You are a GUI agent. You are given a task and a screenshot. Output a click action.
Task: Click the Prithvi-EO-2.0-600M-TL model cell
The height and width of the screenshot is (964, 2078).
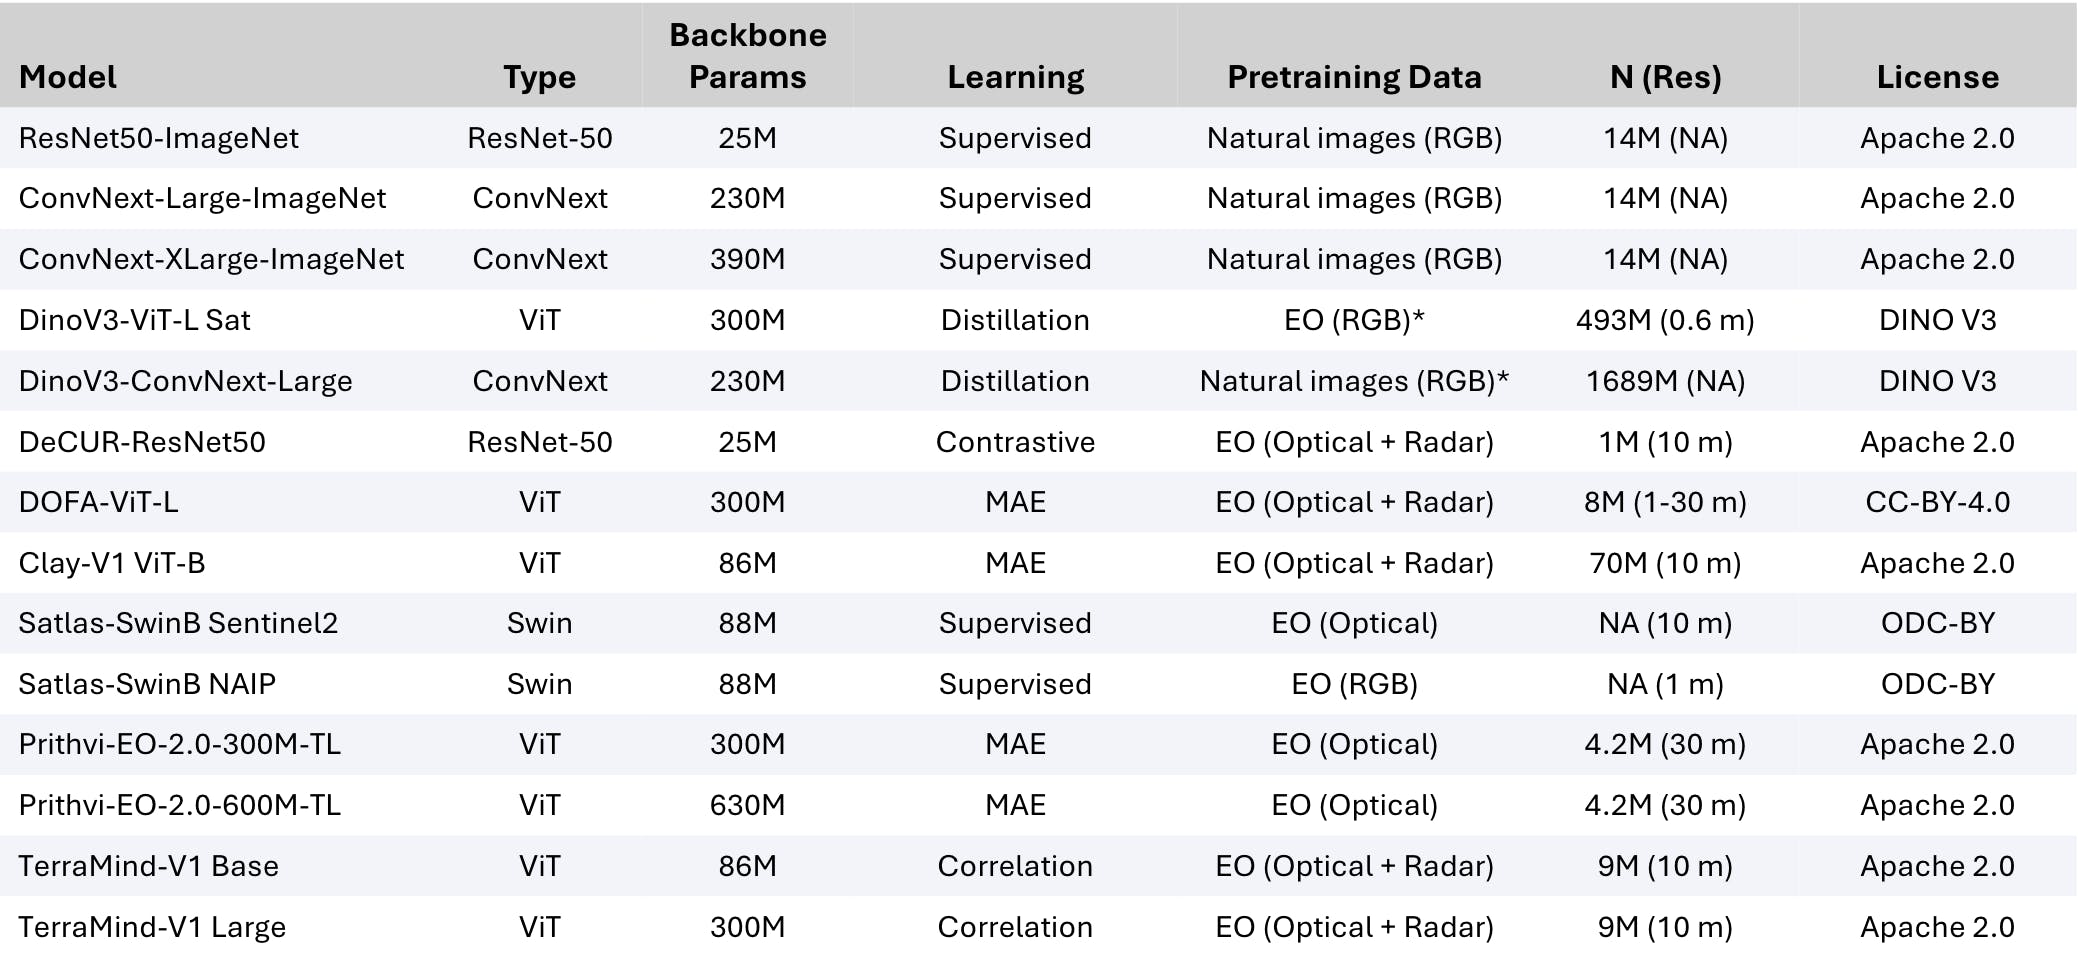coord(180,805)
